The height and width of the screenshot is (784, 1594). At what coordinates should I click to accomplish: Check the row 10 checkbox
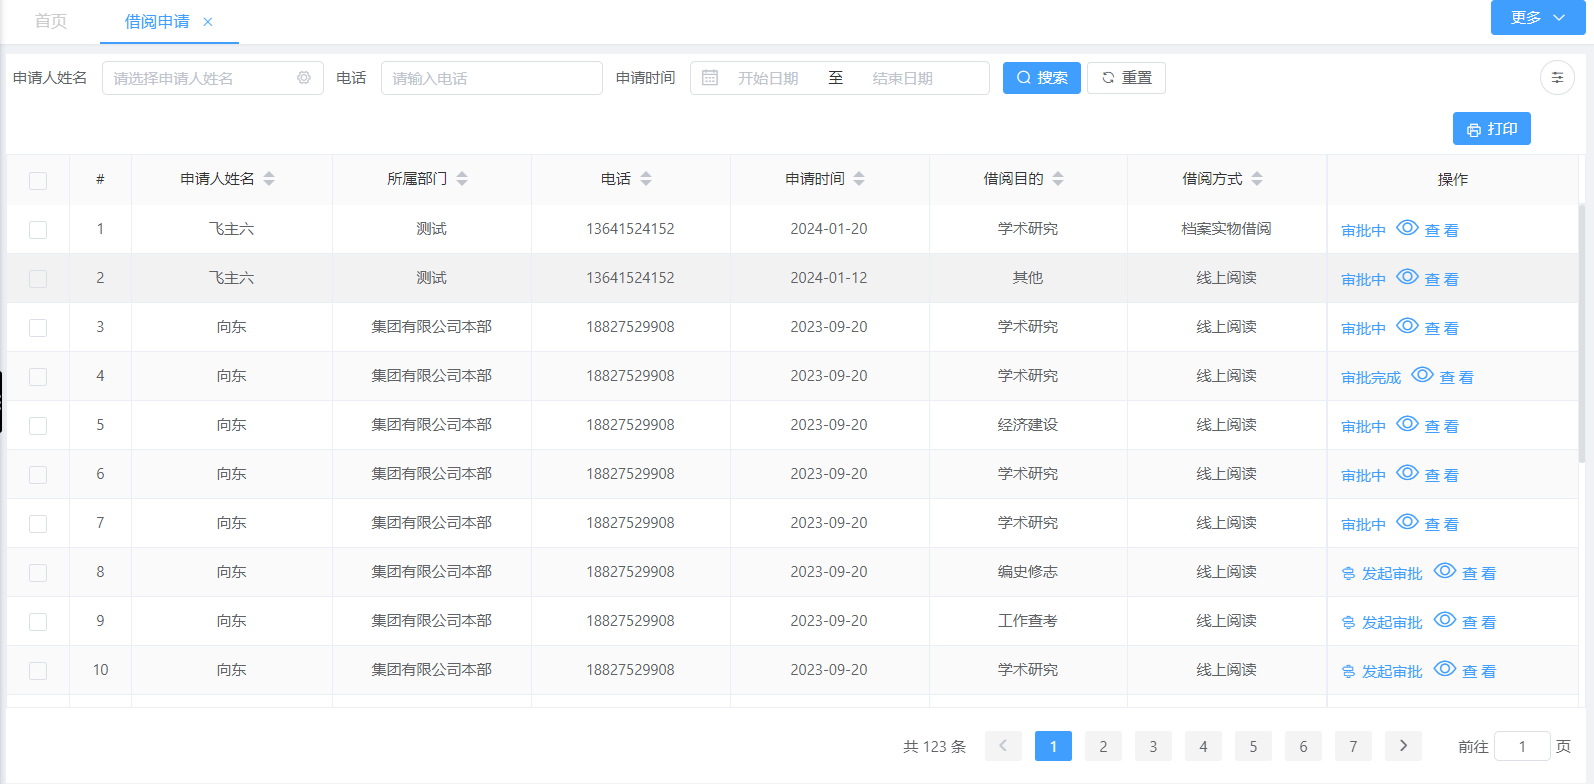point(38,671)
